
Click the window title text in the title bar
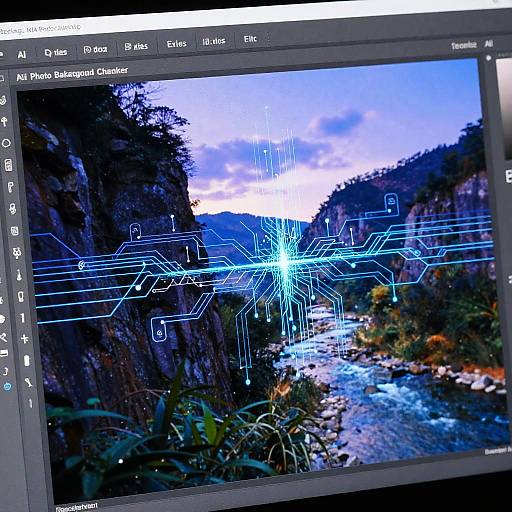pyautogui.click(x=40, y=29)
